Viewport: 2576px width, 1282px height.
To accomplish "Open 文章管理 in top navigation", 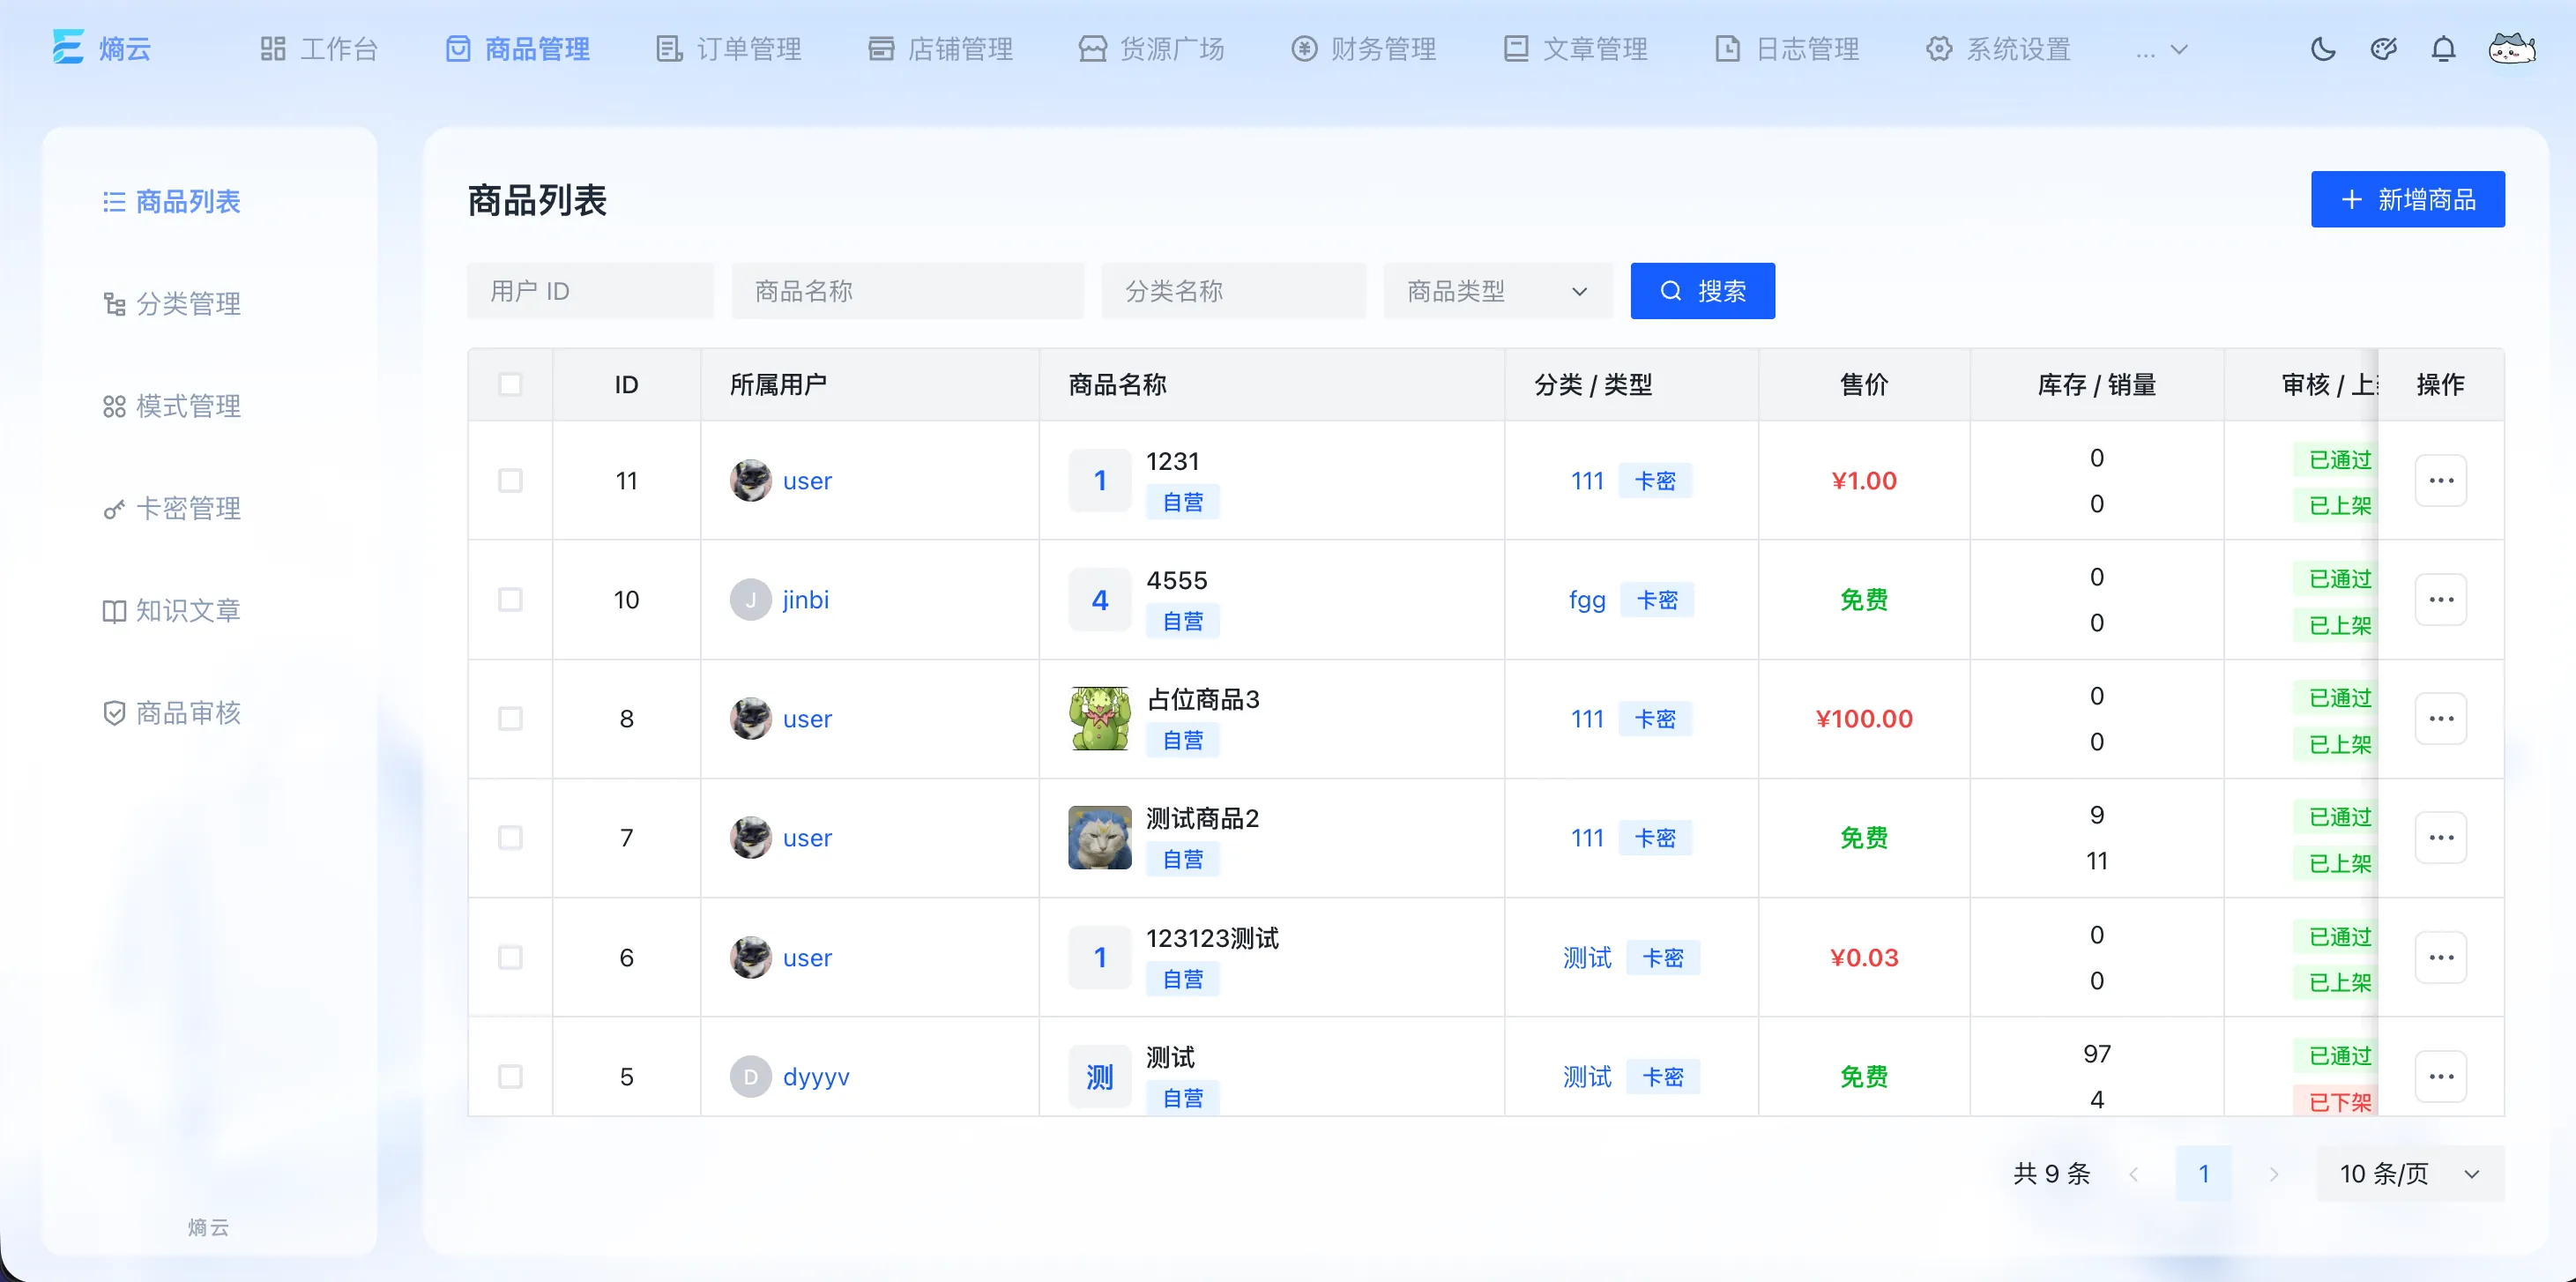I will point(1575,48).
